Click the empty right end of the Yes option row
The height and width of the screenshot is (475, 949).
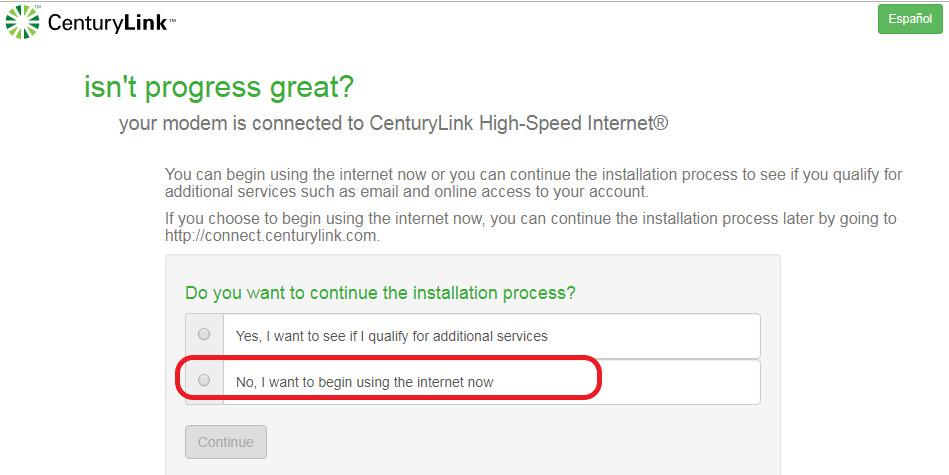click(700, 336)
